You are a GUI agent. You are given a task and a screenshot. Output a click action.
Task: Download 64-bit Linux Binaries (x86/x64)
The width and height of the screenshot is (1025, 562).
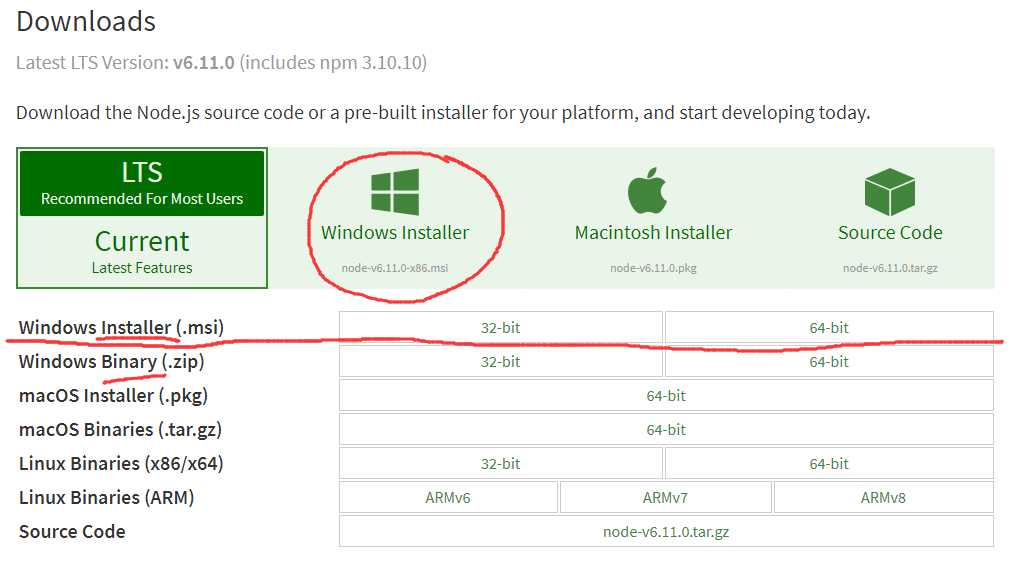(x=829, y=463)
